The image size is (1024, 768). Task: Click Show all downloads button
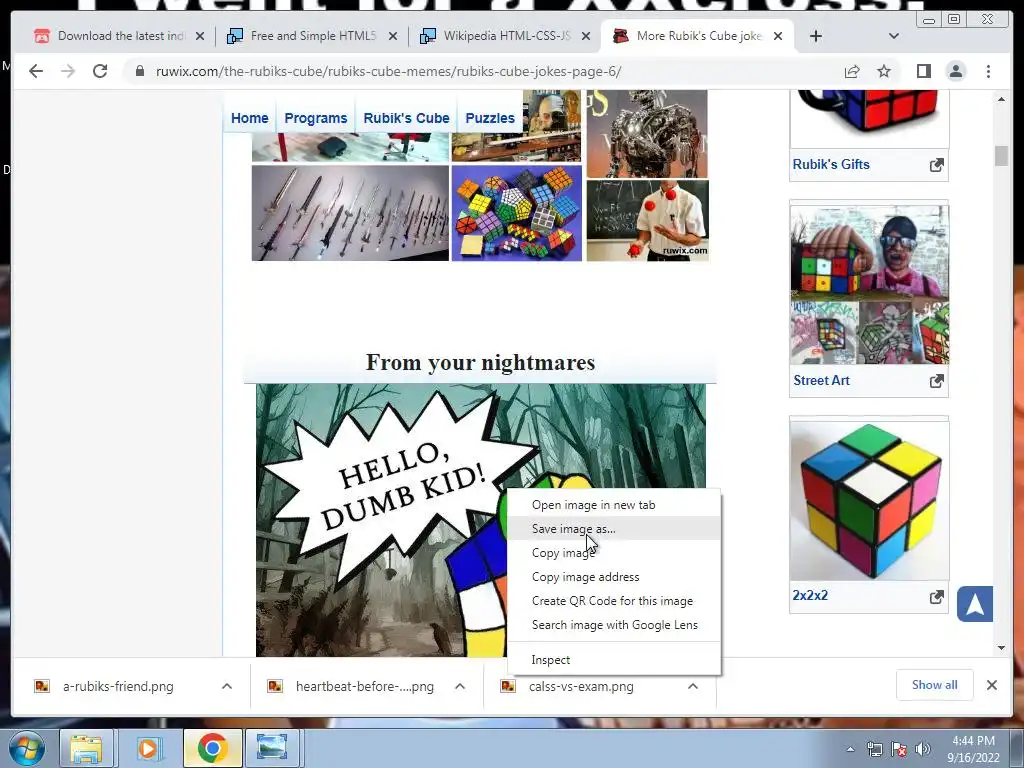coord(935,685)
